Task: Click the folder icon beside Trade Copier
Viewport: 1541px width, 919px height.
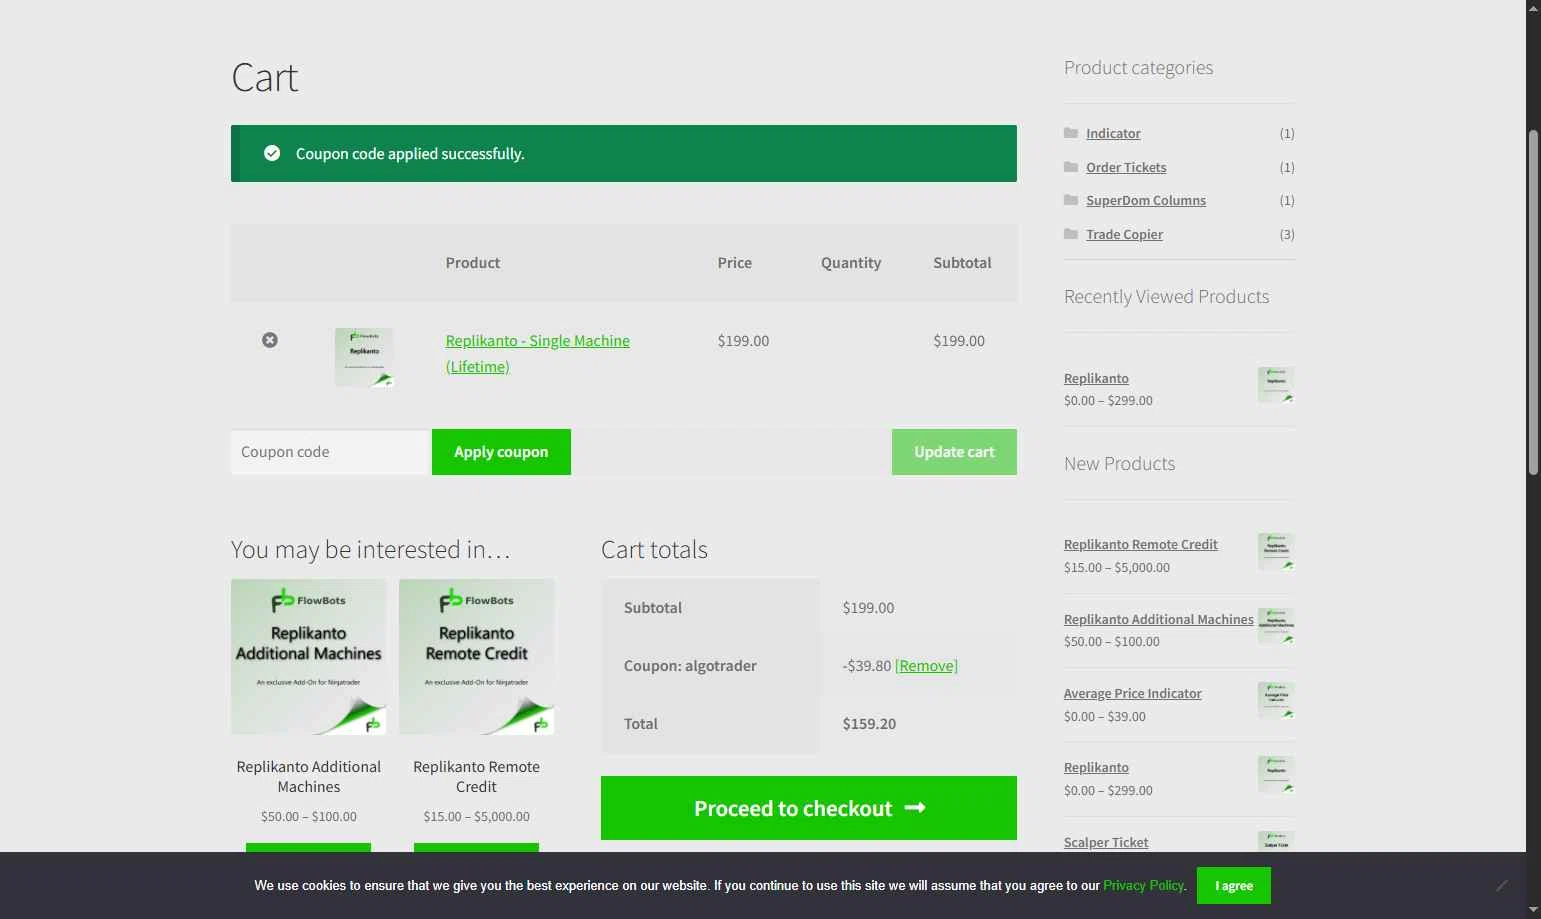Action: pos(1071,234)
